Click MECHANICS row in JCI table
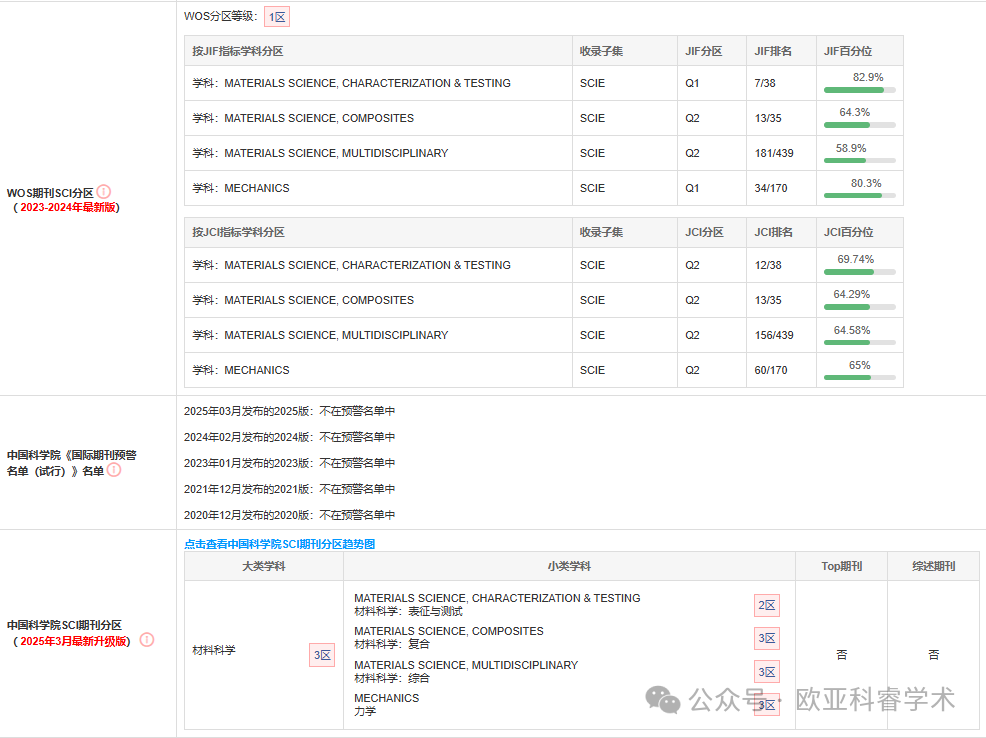The height and width of the screenshot is (738, 986). coord(544,370)
